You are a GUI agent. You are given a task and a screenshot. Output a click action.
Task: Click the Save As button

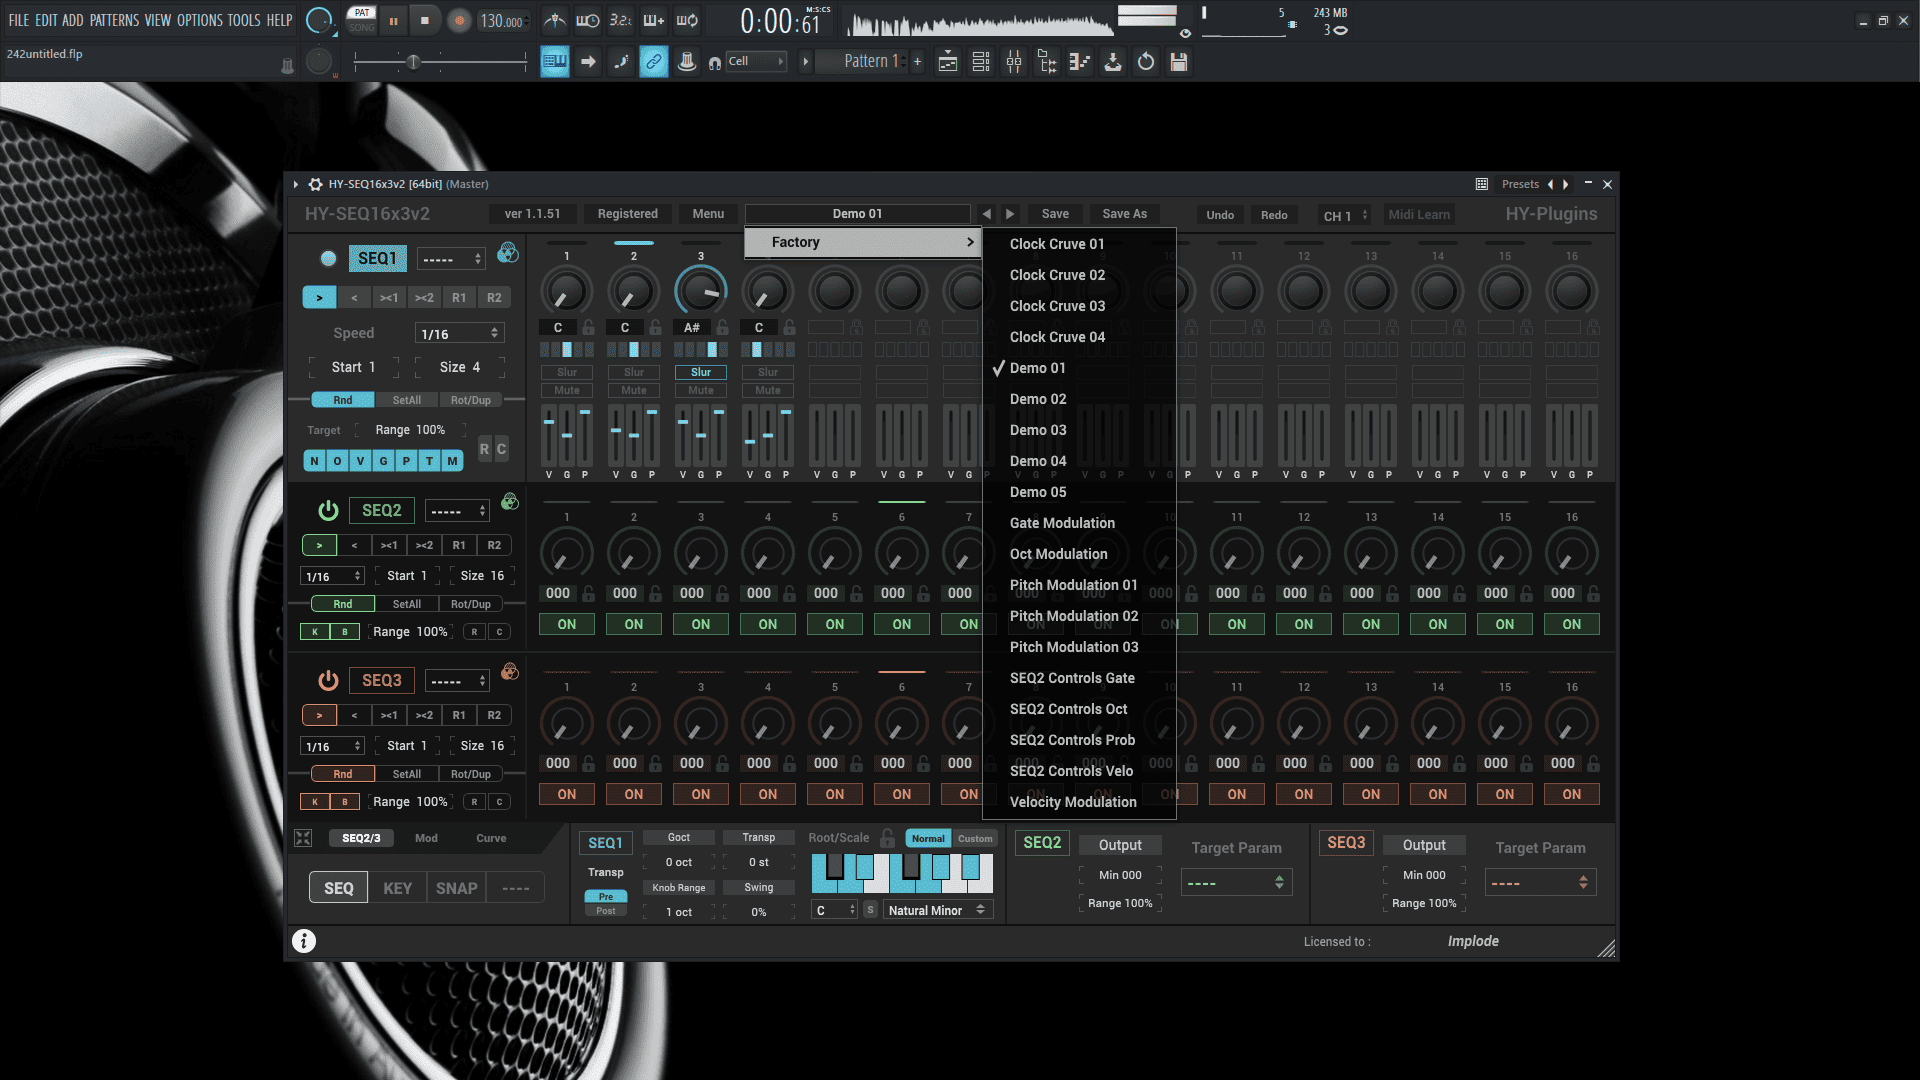click(1124, 214)
